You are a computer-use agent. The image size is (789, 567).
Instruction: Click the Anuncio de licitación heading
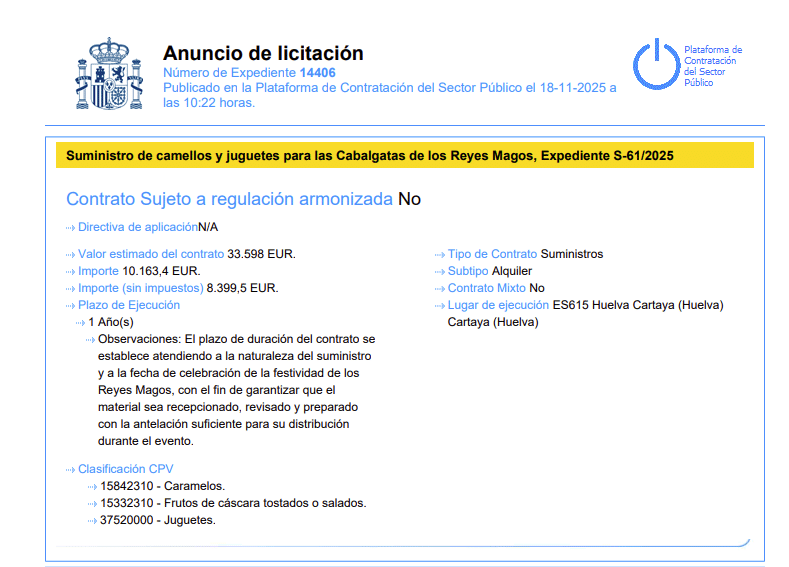(263, 53)
